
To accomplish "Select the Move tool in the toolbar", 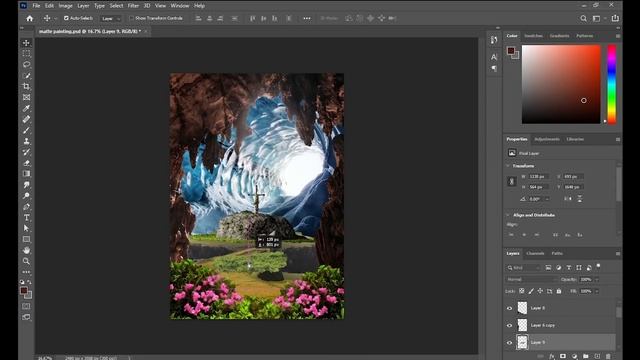I will tap(27, 43).
